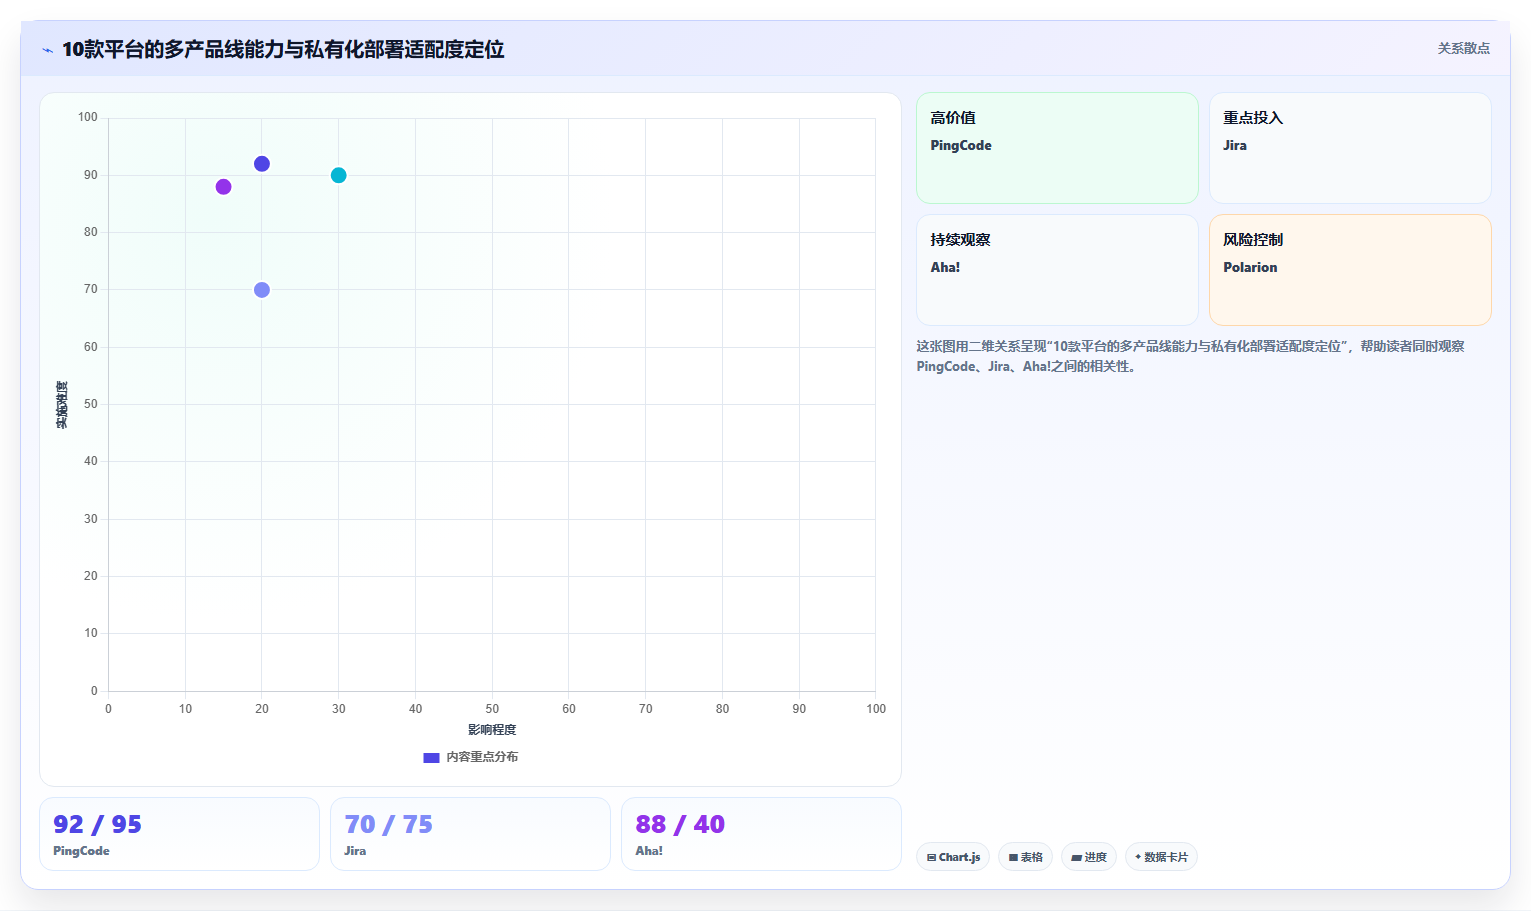Click the 数据卡片 chip icon

coord(1138,857)
